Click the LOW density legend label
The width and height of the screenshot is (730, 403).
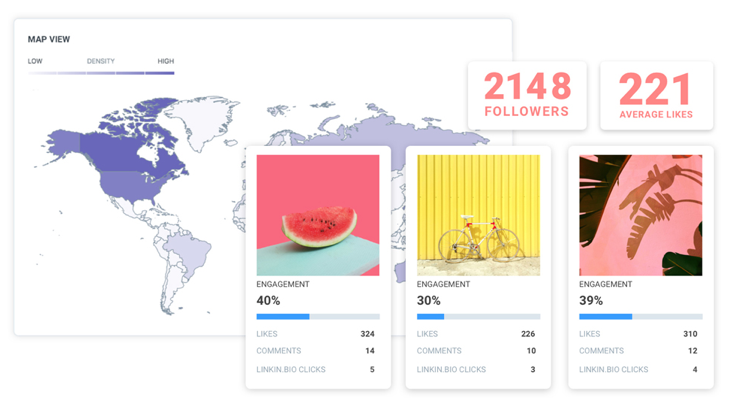click(x=35, y=61)
